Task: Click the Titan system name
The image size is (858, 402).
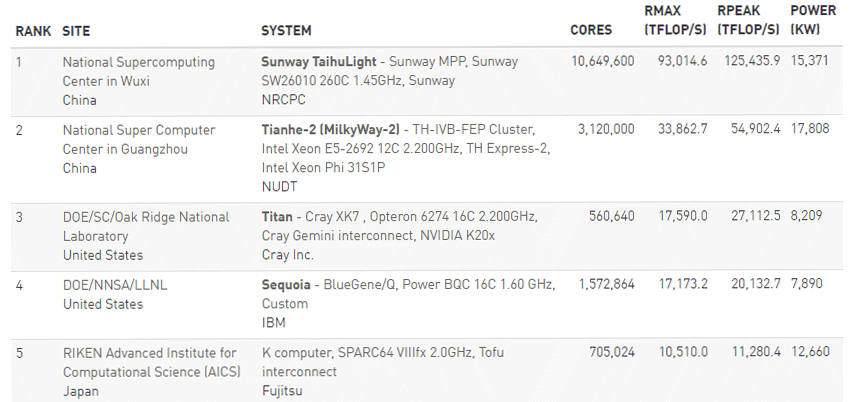Action: pos(277,217)
